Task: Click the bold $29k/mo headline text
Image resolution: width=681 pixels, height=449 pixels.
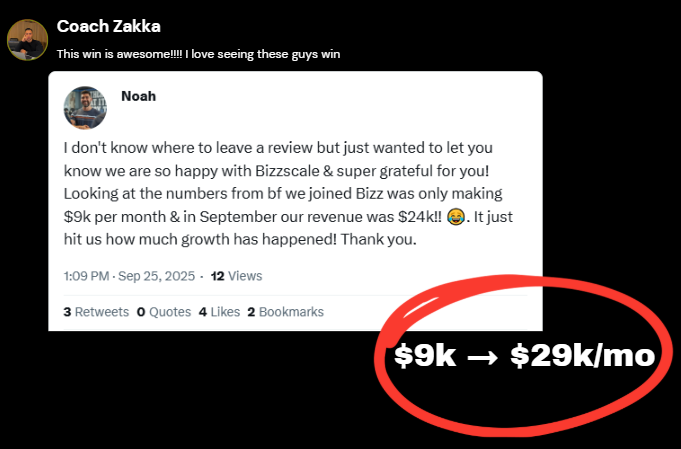Action: coord(583,356)
